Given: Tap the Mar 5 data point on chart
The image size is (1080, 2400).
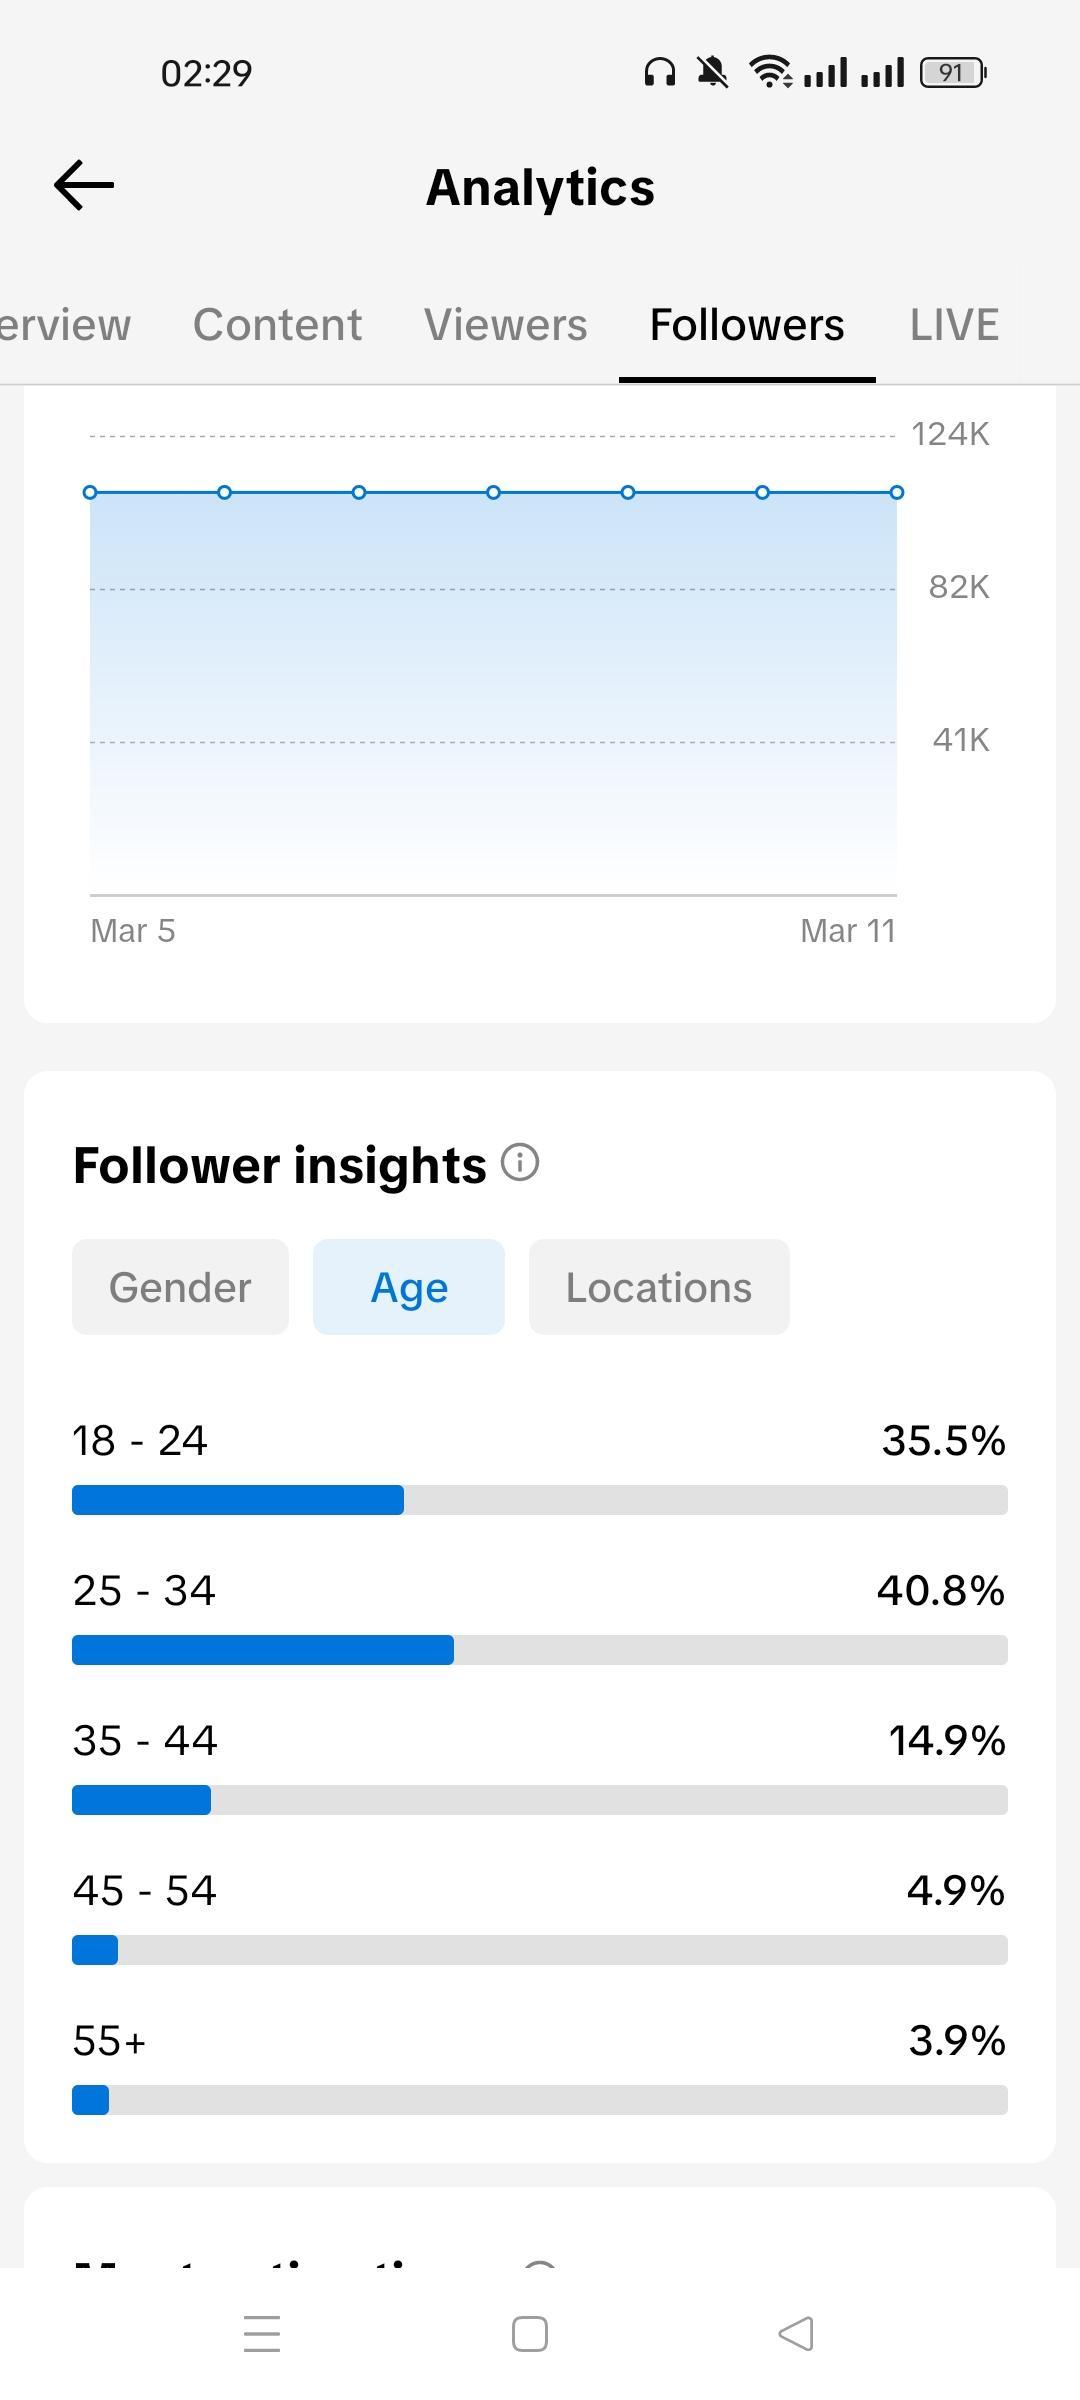Looking at the screenshot, I should click(x=90, y=492).
